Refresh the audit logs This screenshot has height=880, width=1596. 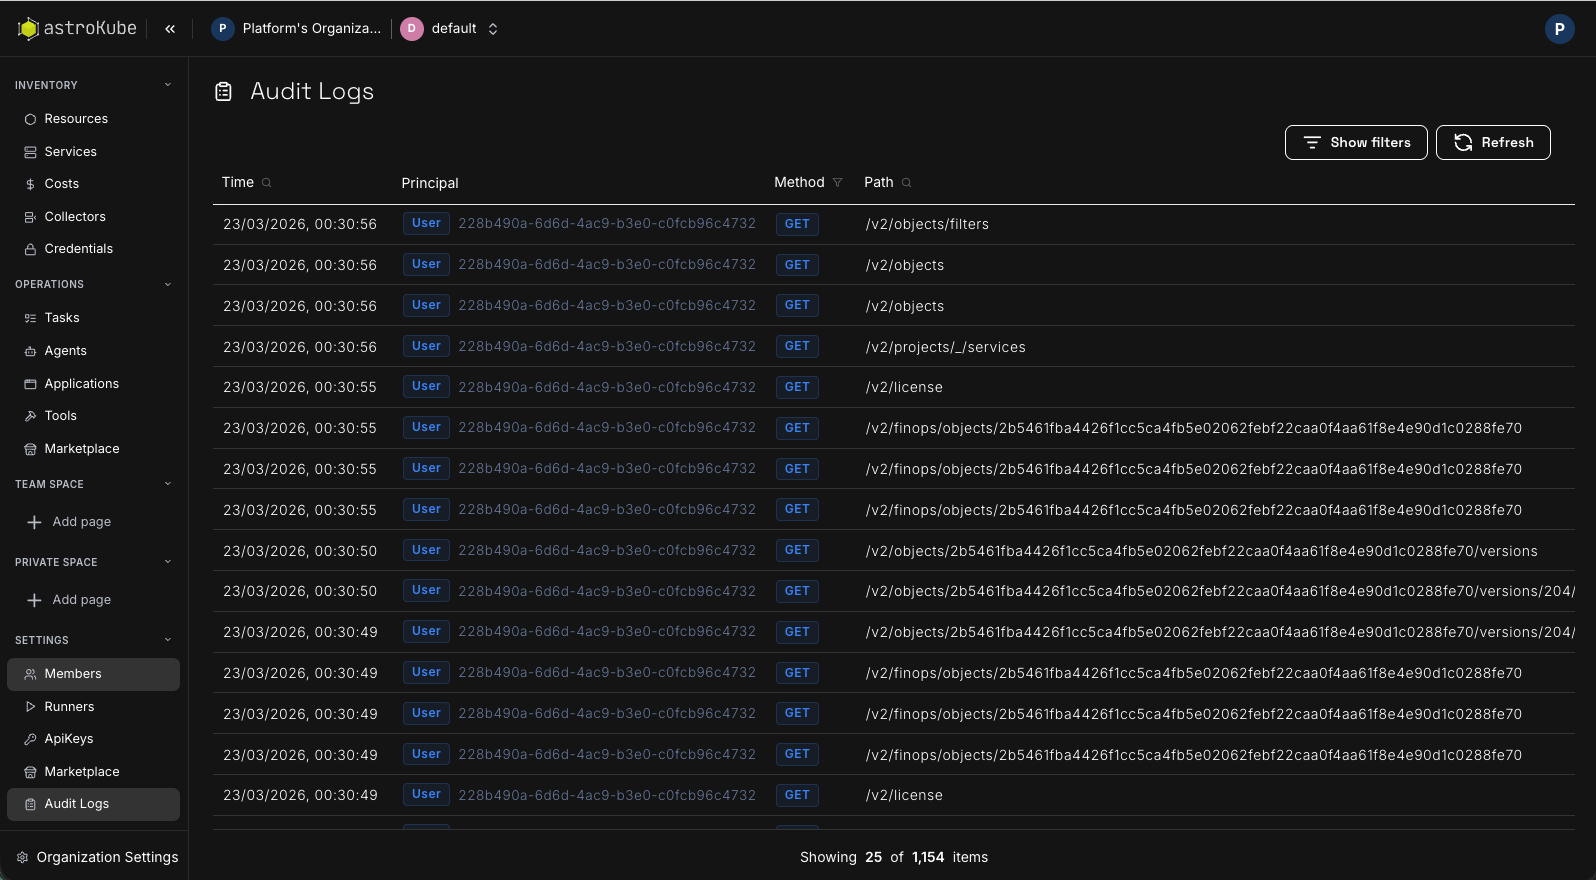coord(1492,143)
